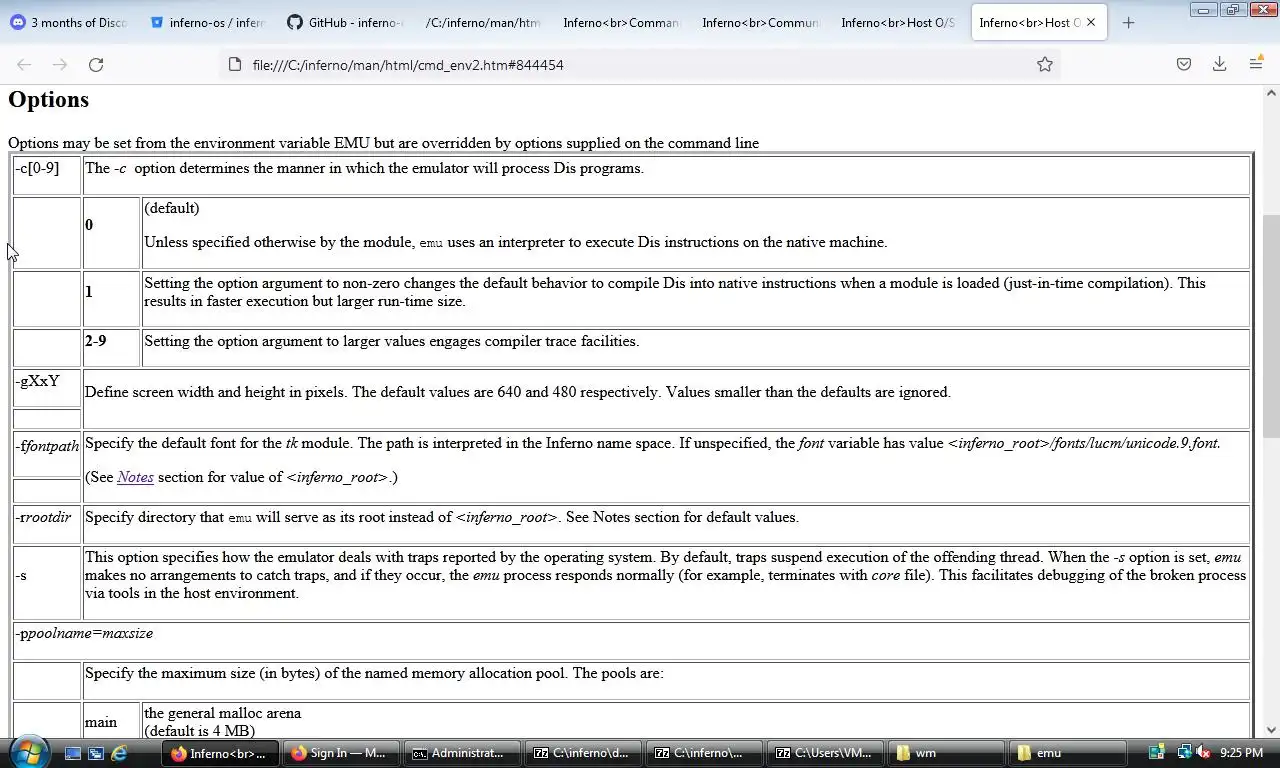This screenshot has width=1280, height=768.
Task: Click the '2-9' value cell
Action: (111, 348)
